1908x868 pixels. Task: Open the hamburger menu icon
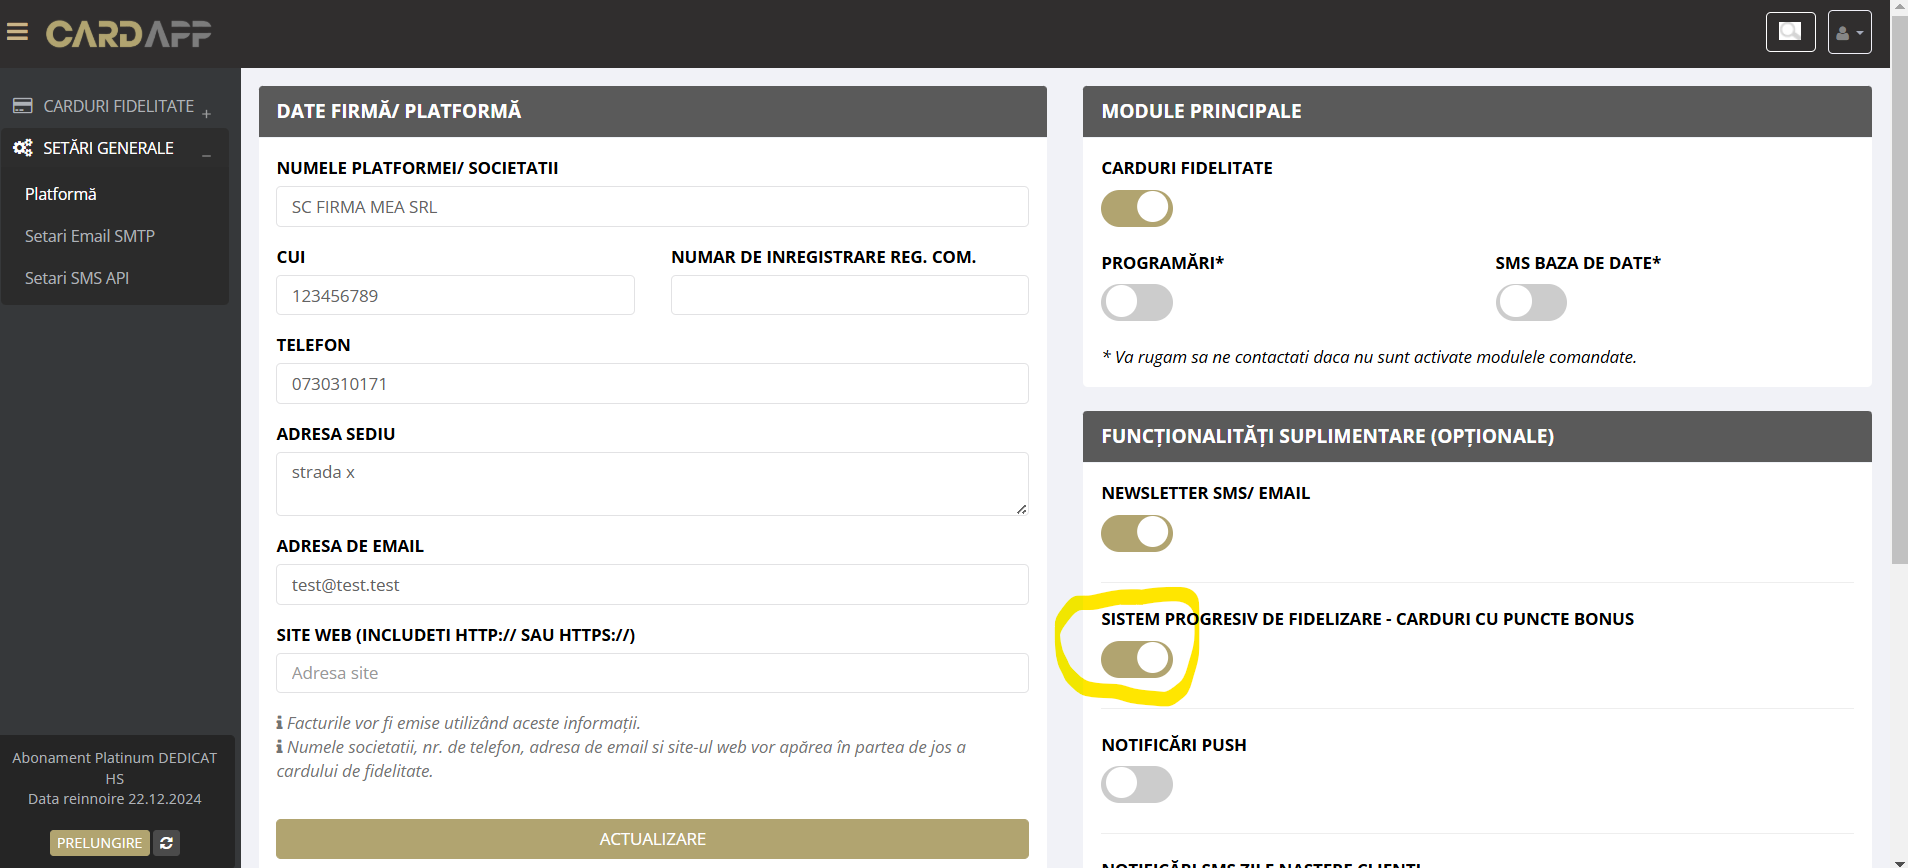click(x=17, y=33)
